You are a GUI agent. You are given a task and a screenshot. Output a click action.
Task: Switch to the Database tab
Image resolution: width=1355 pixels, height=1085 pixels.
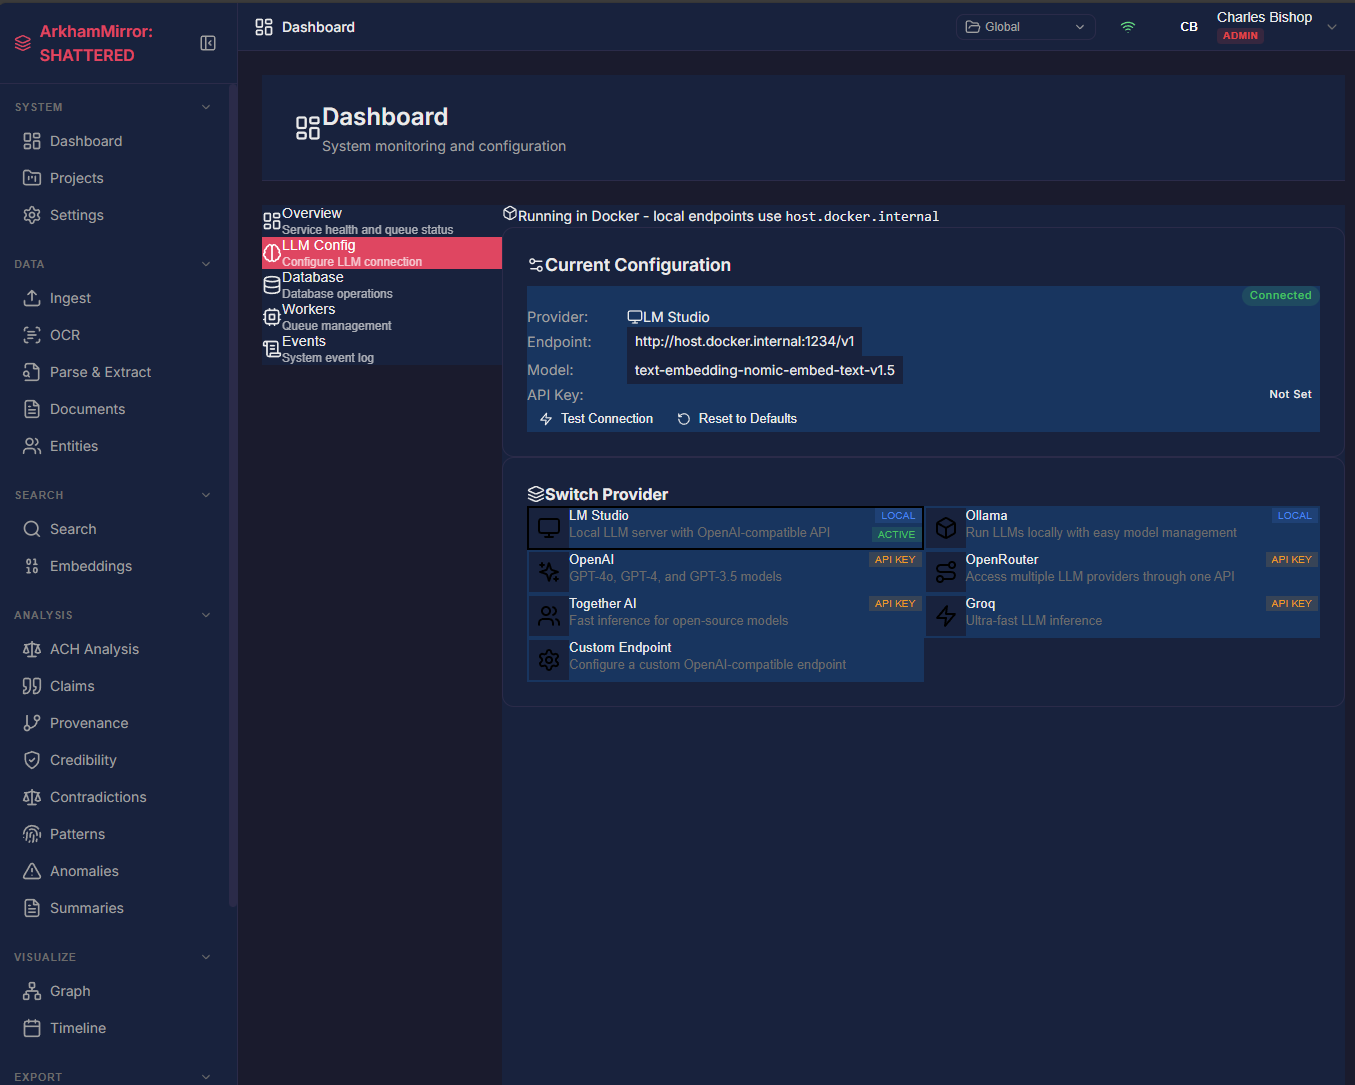pyautogui.click(x=382, y=285)
